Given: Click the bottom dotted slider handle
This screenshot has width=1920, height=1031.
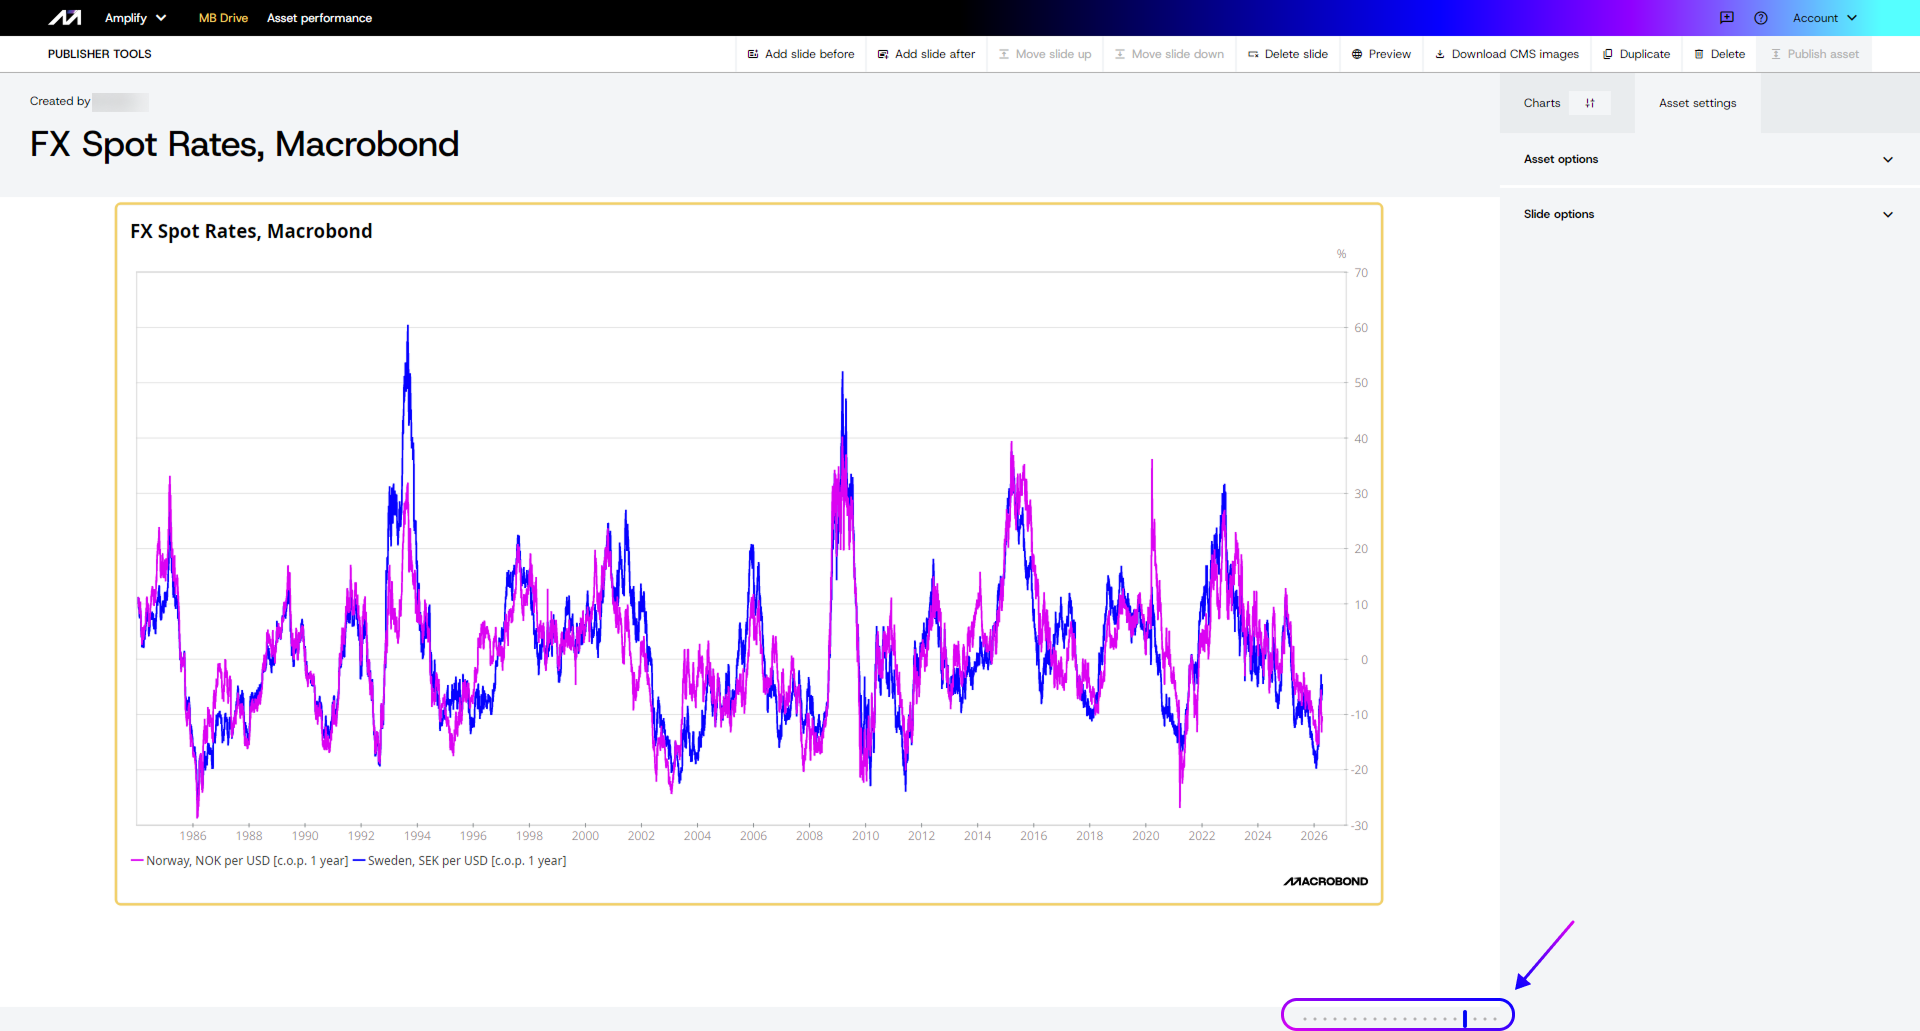Looking at the screenshot, I should pyautogui.click(x=1465, y=1018).
